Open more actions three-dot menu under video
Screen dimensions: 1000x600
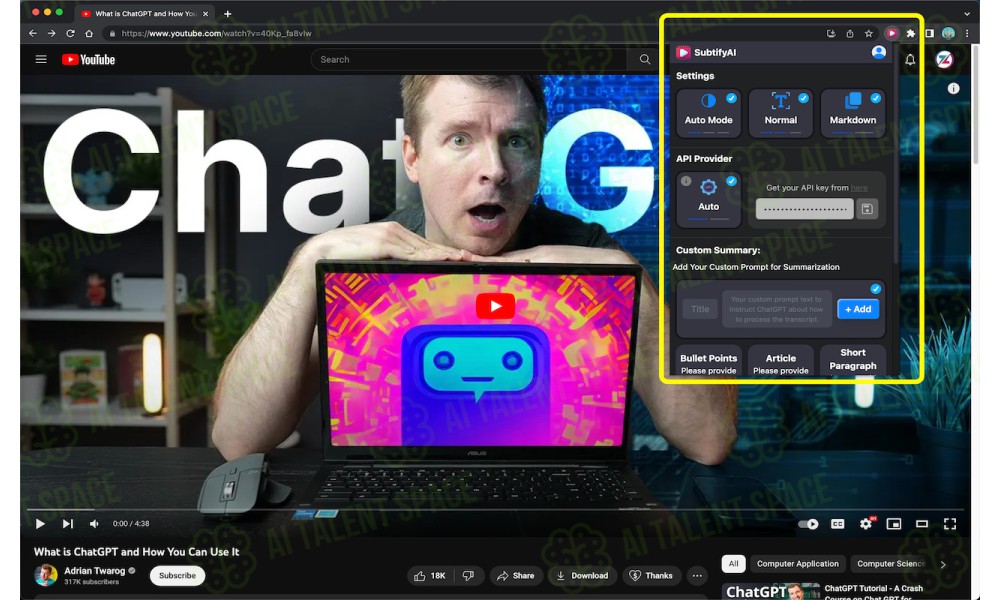tap(697, 576)
